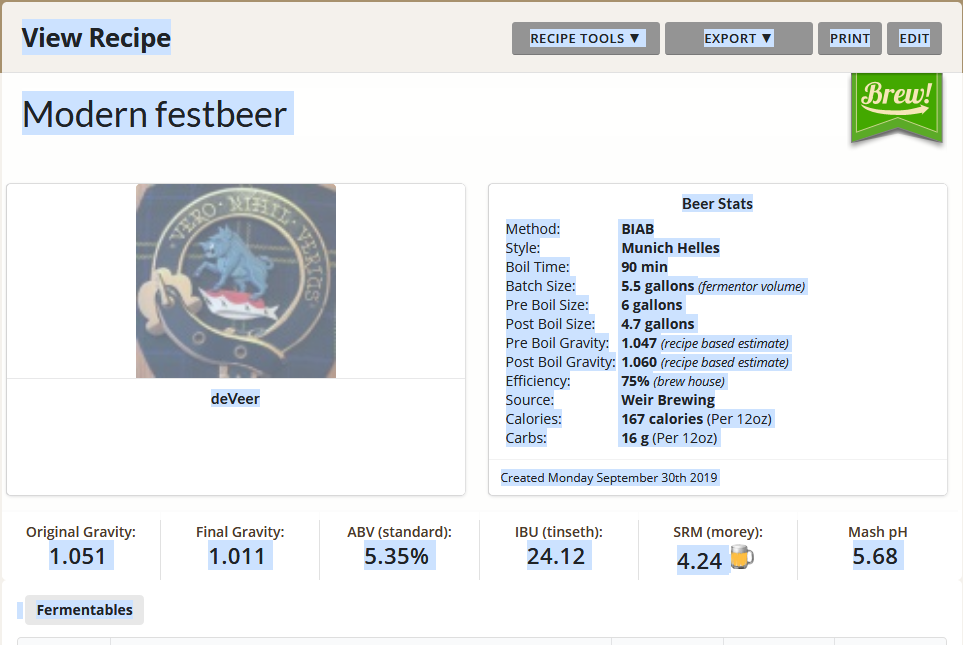Open the deVeer crest avatar image
Viewport: 963px width, 645px height.
pos(236,281)
